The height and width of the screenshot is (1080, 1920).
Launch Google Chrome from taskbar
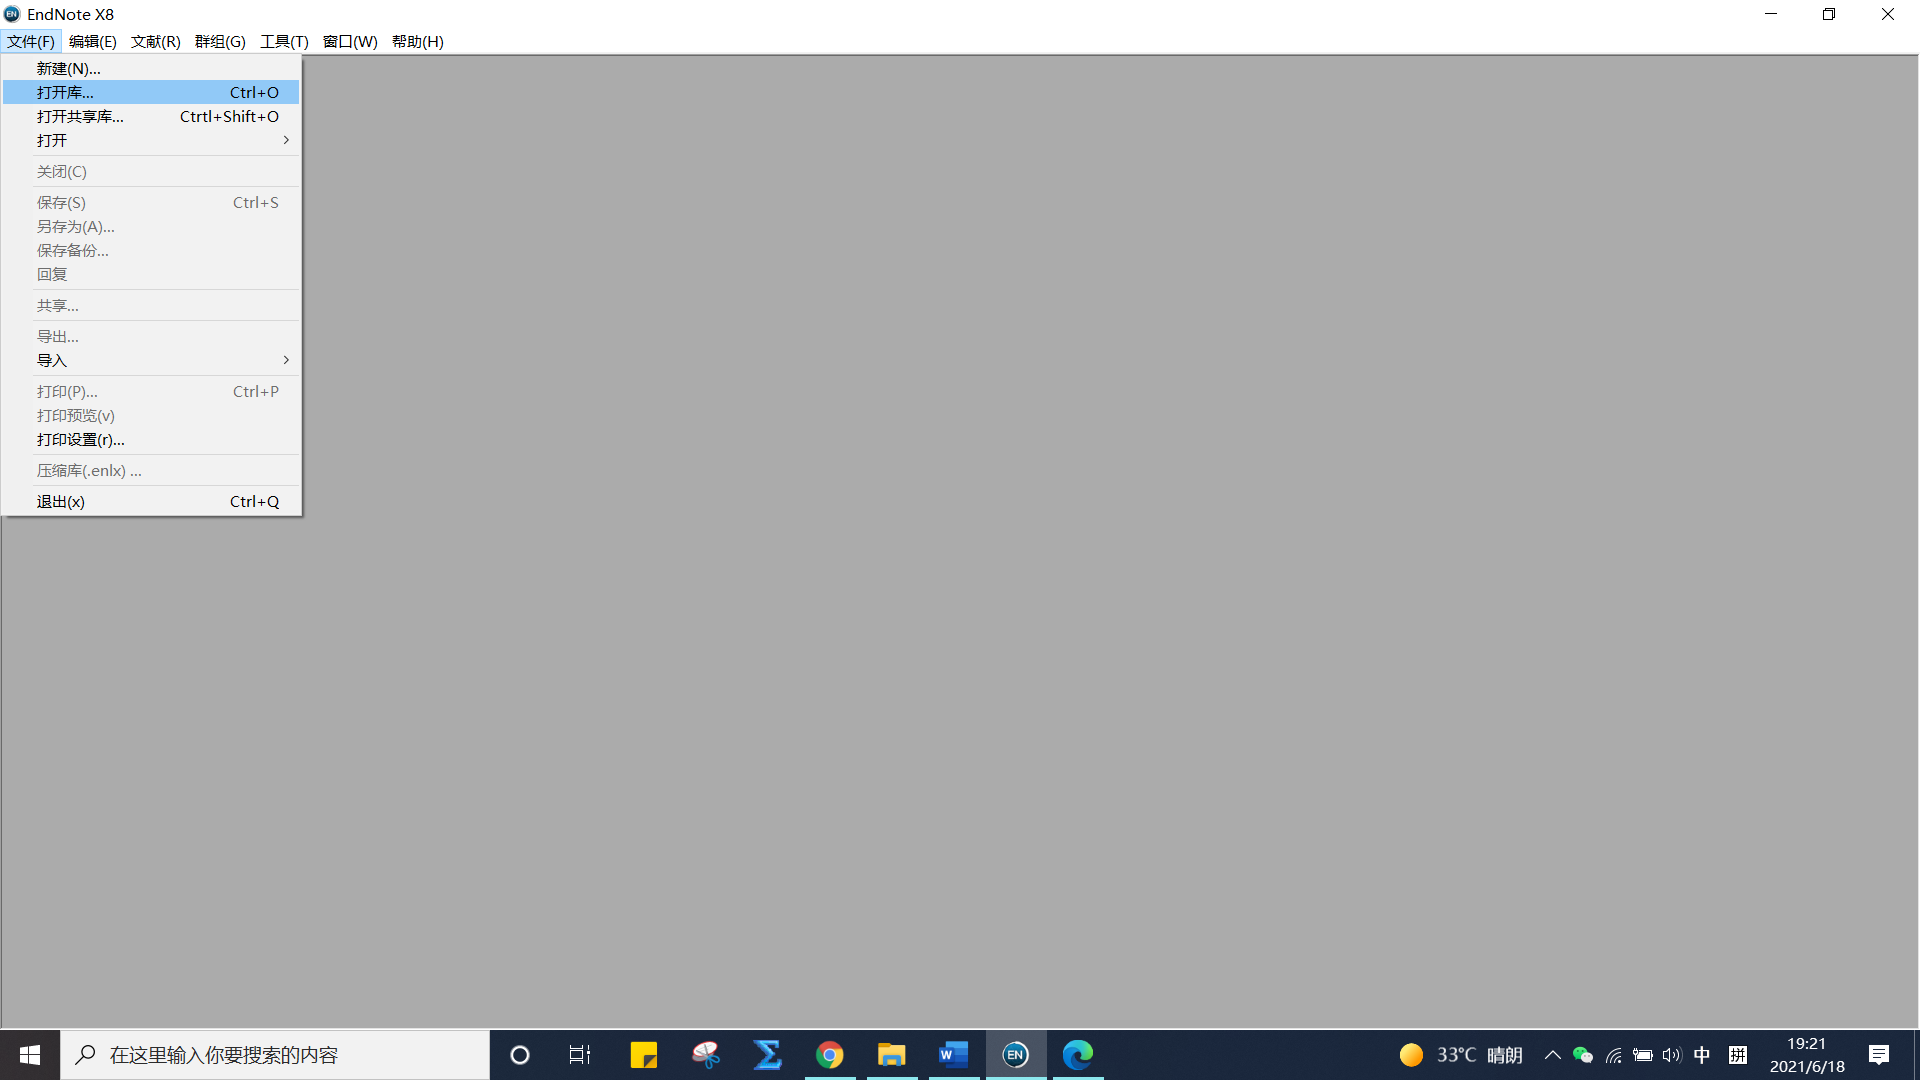[829, 1055]
